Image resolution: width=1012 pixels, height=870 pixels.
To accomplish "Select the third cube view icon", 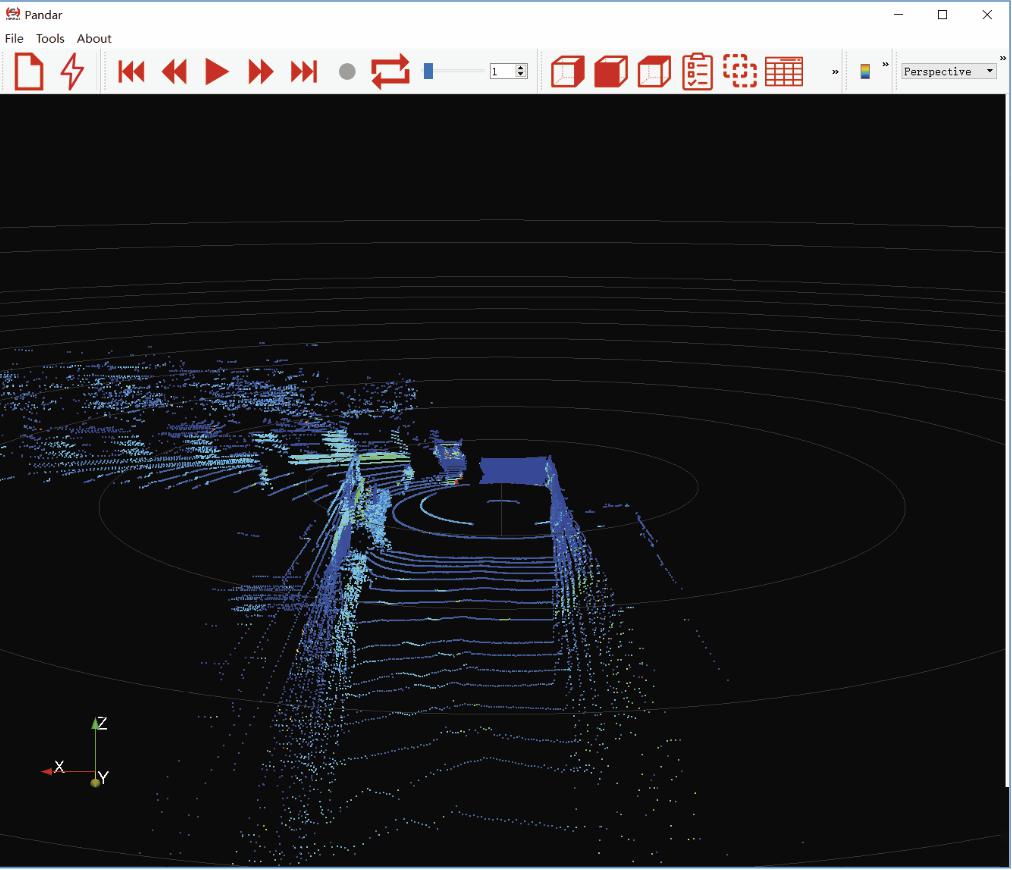I will [654, 71].
